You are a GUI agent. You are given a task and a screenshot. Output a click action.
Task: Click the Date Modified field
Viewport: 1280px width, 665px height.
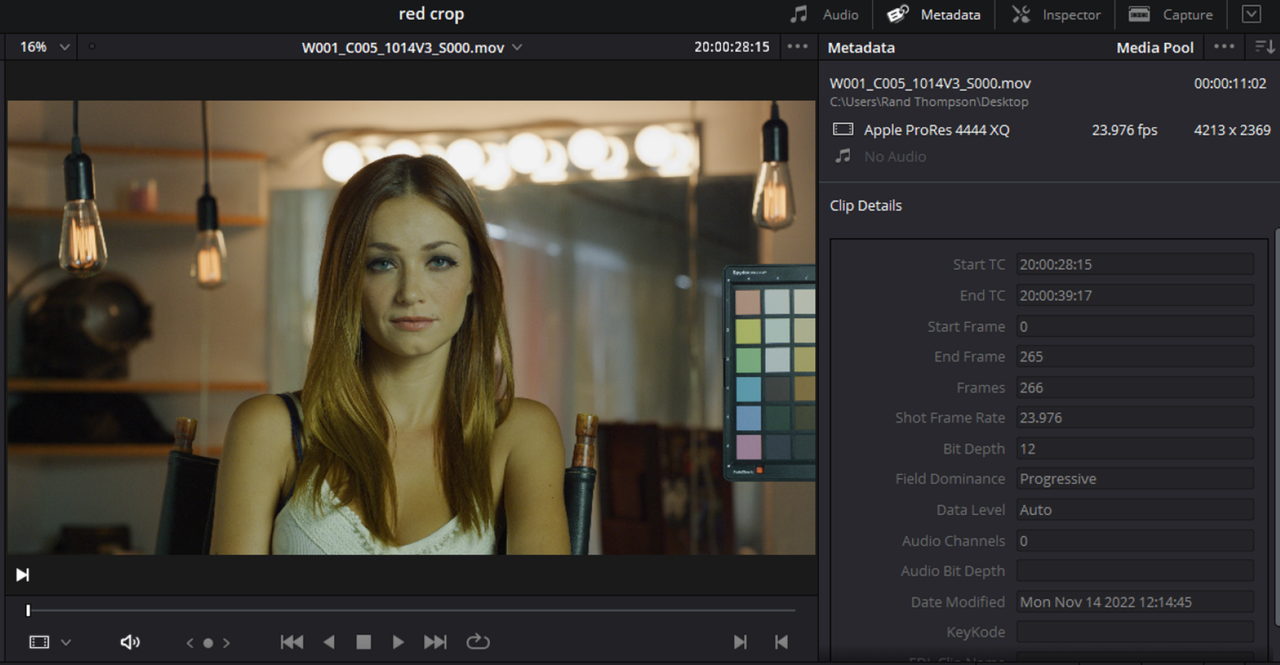[x=1135, y=601]
